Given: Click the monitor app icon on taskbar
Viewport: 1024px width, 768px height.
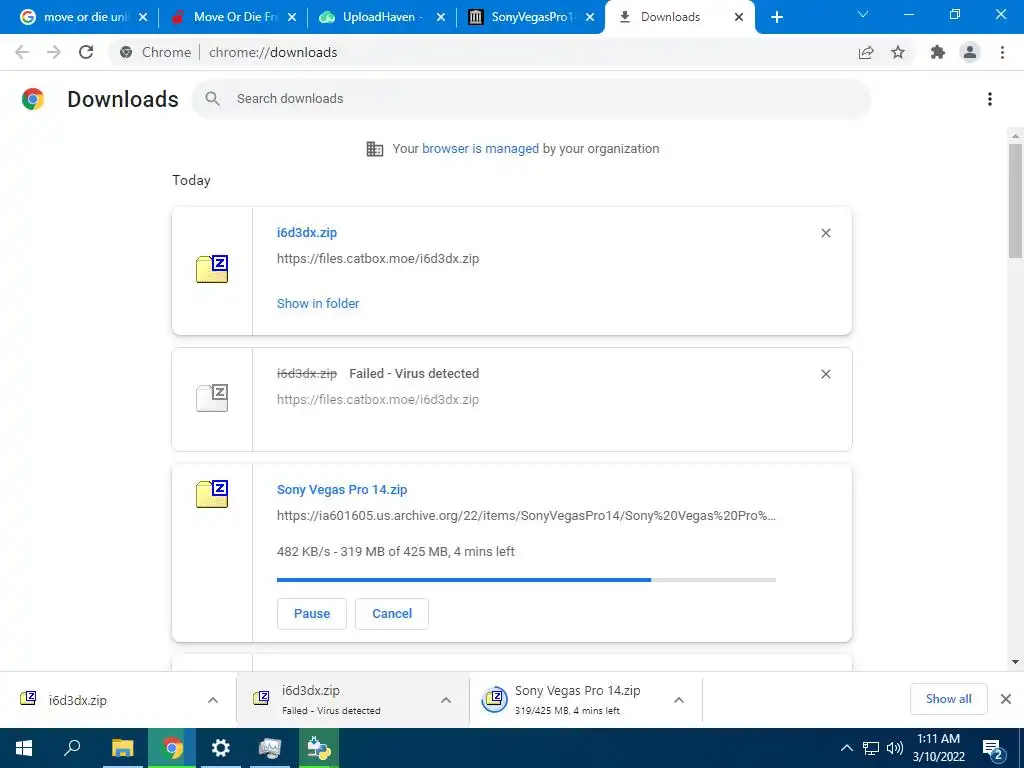Looking at the screenshot, I should [x=270, y=748].
